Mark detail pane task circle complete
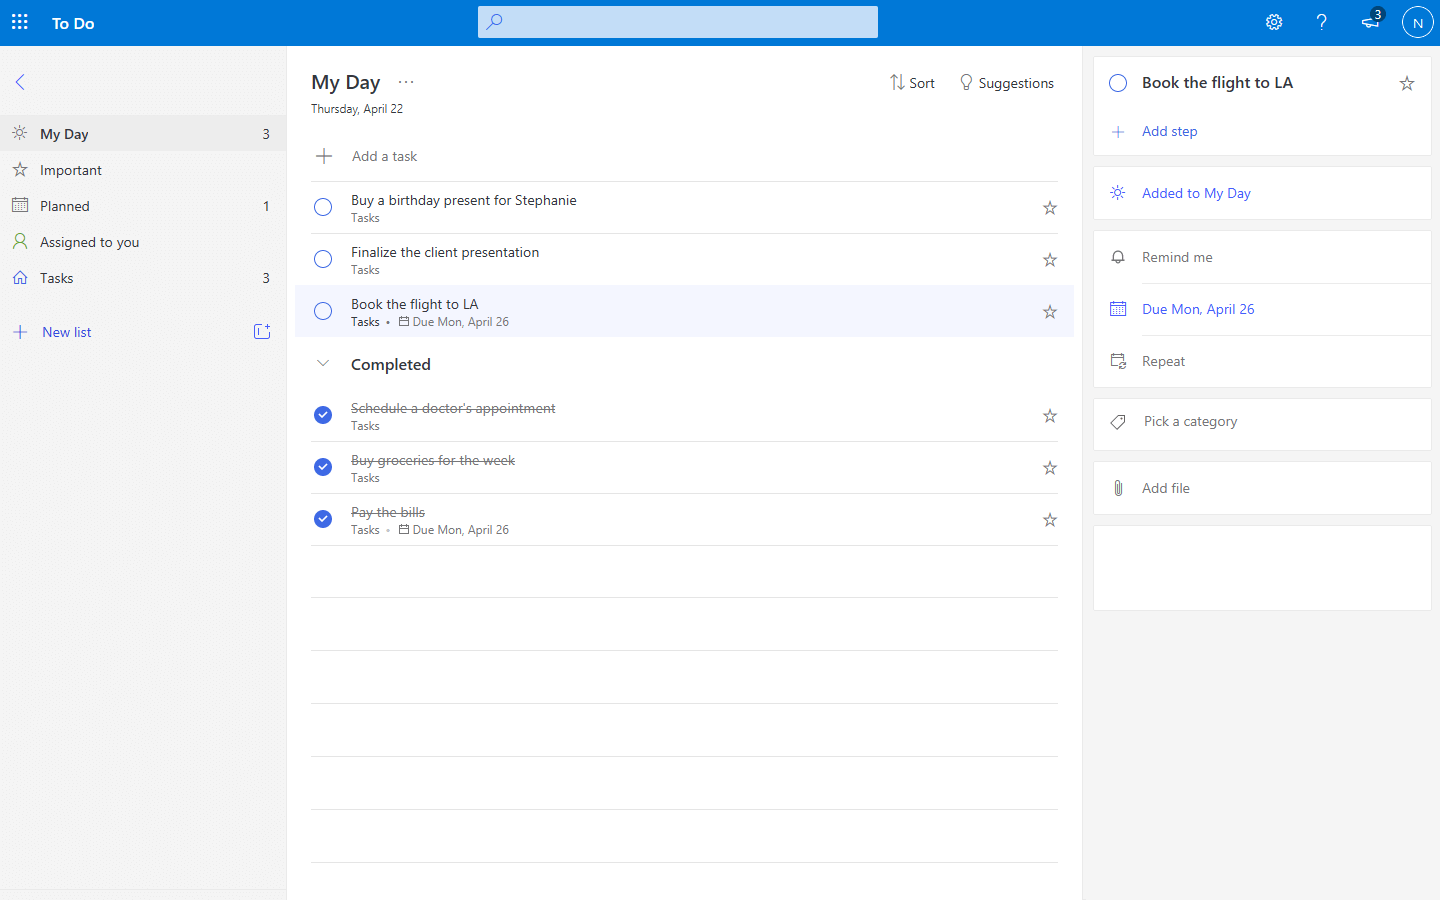Screen dimensions: 1440x900 (1118, 83)
